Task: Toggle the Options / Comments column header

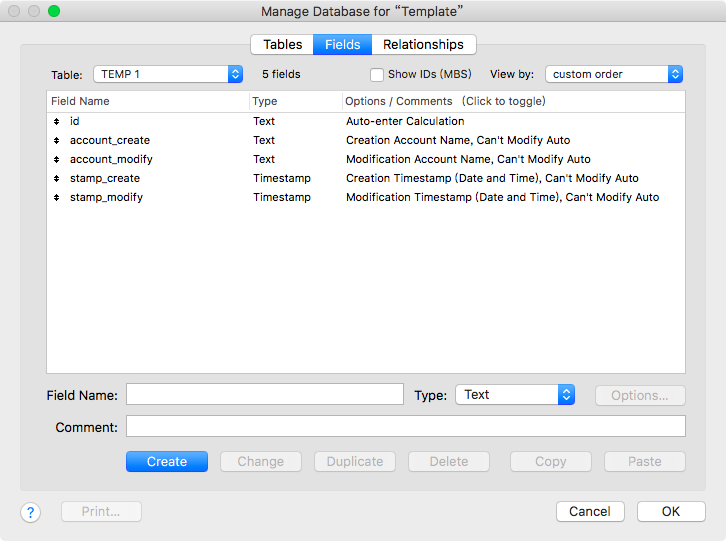Action: 513,101
